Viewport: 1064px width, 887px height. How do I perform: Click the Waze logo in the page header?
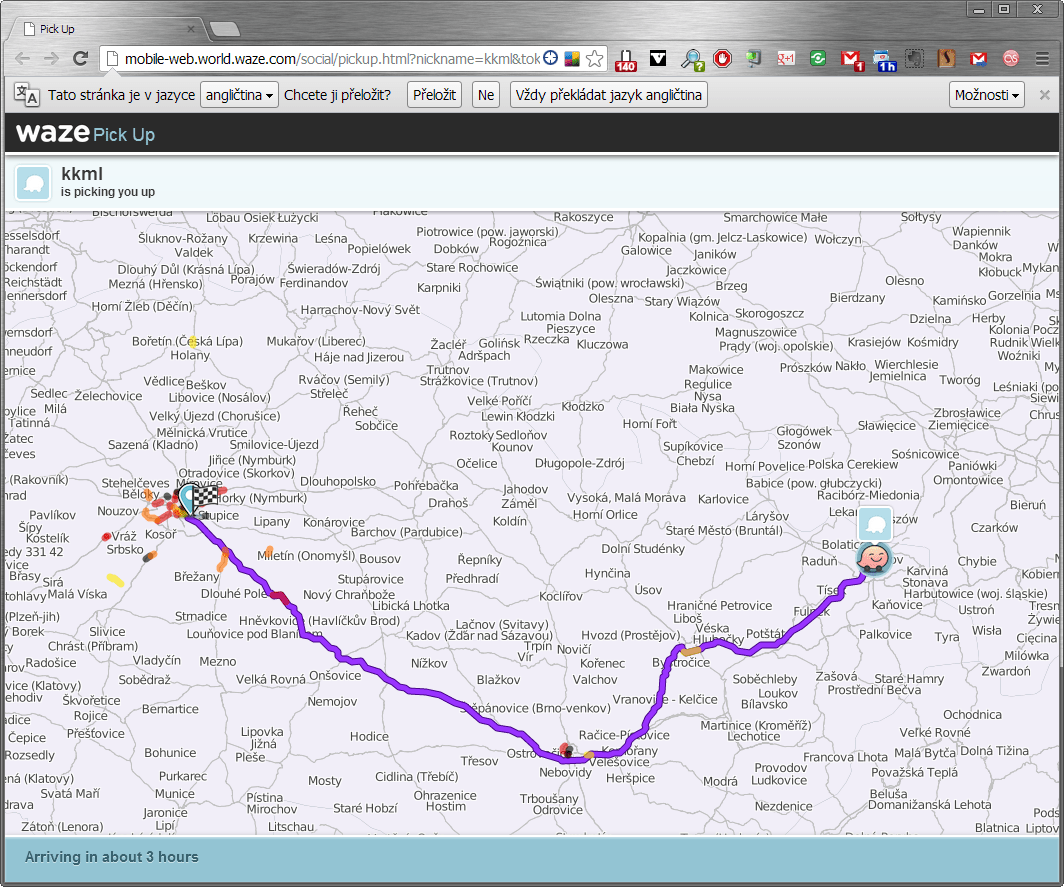pyautogui.click(x=53, y=132)
